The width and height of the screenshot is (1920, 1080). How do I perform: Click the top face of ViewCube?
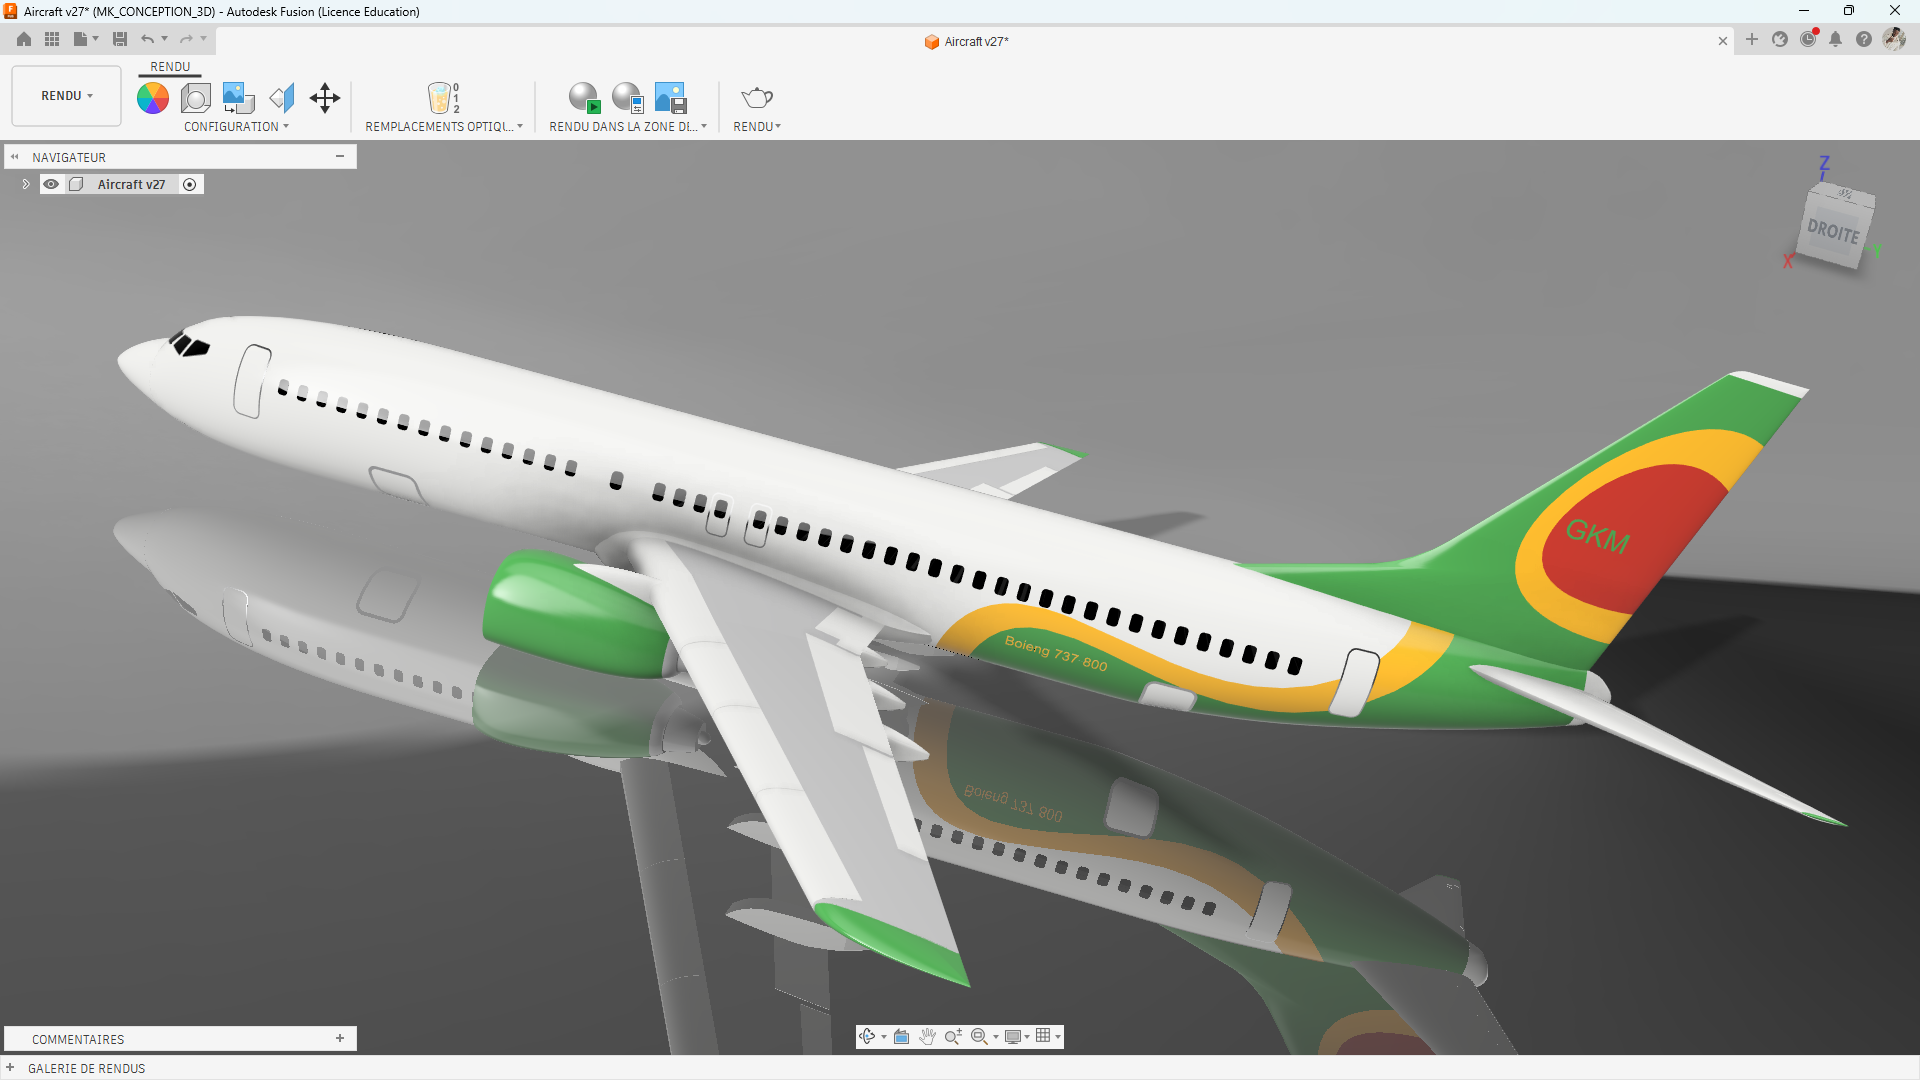point(1845,193)
